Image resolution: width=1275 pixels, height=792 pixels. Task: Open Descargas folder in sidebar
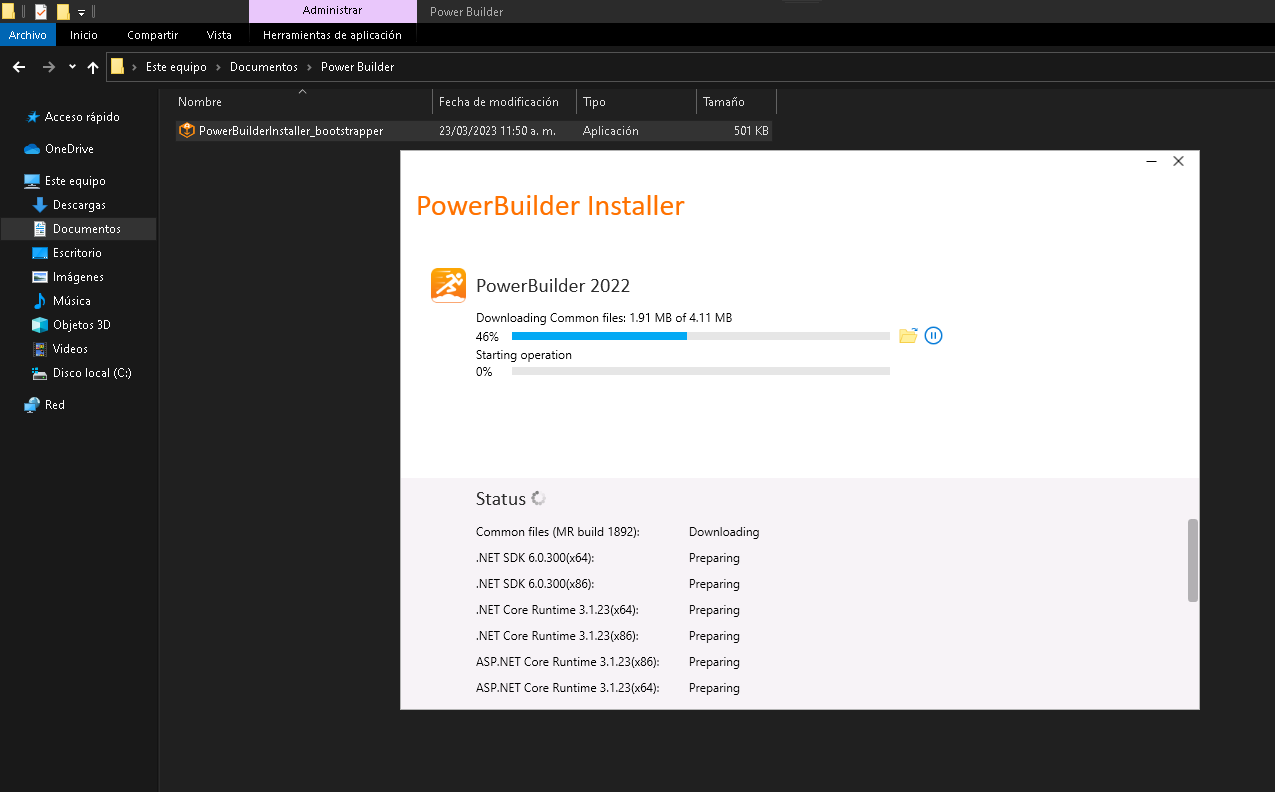click(79, 205)
